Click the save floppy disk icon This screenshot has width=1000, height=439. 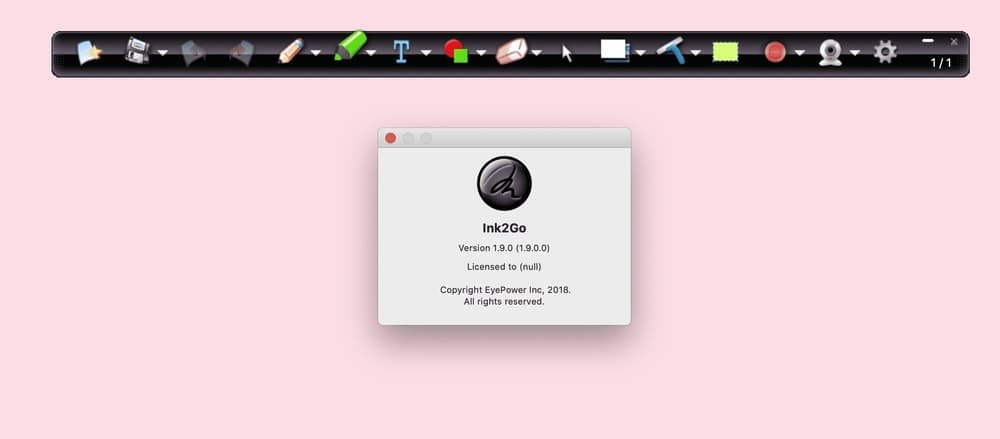pos(137,50)
